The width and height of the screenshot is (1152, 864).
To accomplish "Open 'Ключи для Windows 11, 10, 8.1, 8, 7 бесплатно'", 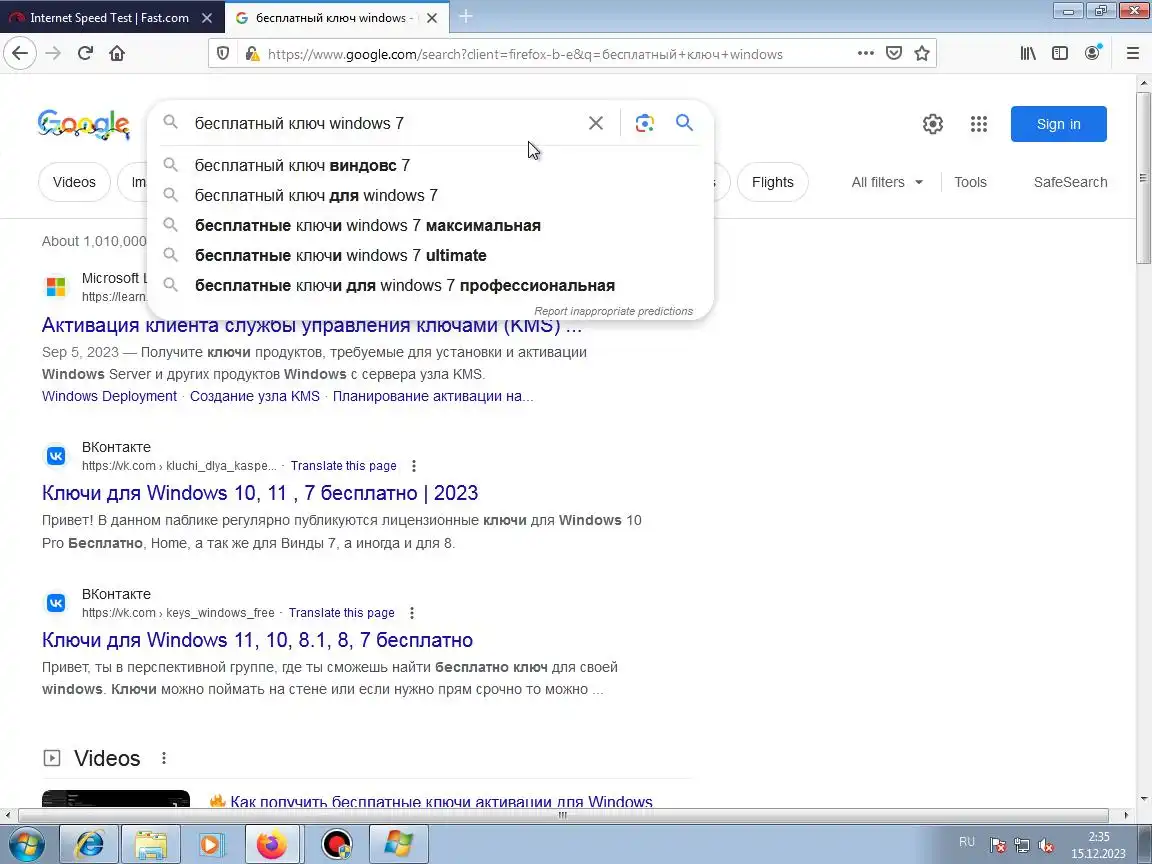I will [257, 640].
